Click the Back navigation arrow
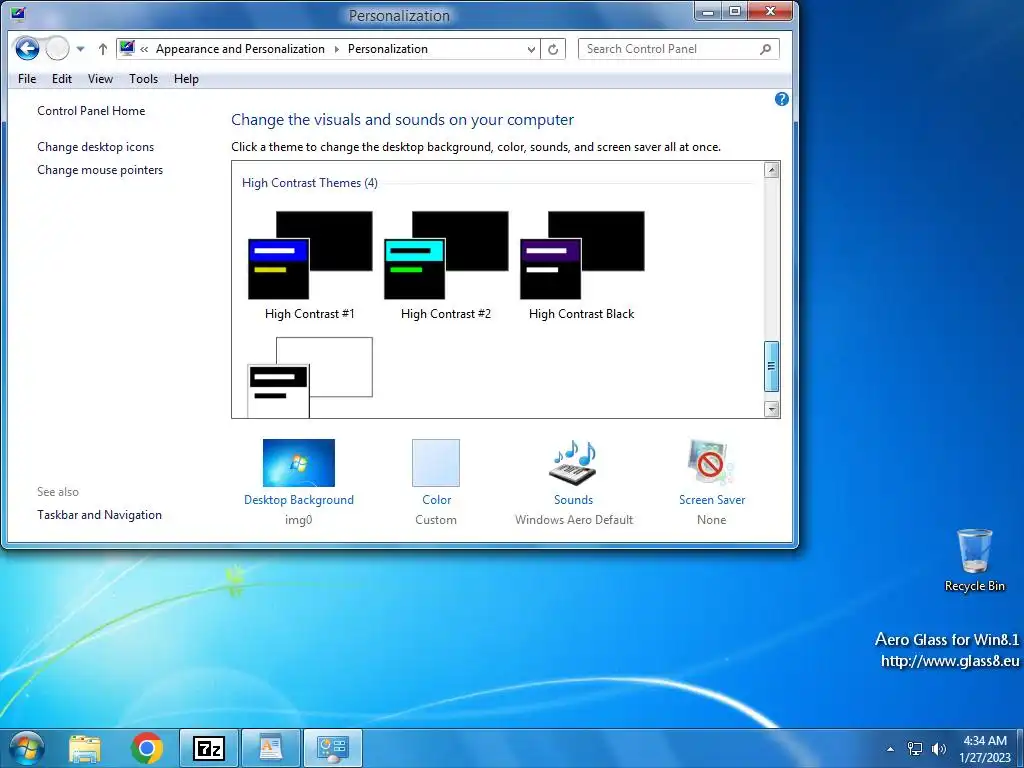The height and width of the screenshot is (768, 1024). 27,48
